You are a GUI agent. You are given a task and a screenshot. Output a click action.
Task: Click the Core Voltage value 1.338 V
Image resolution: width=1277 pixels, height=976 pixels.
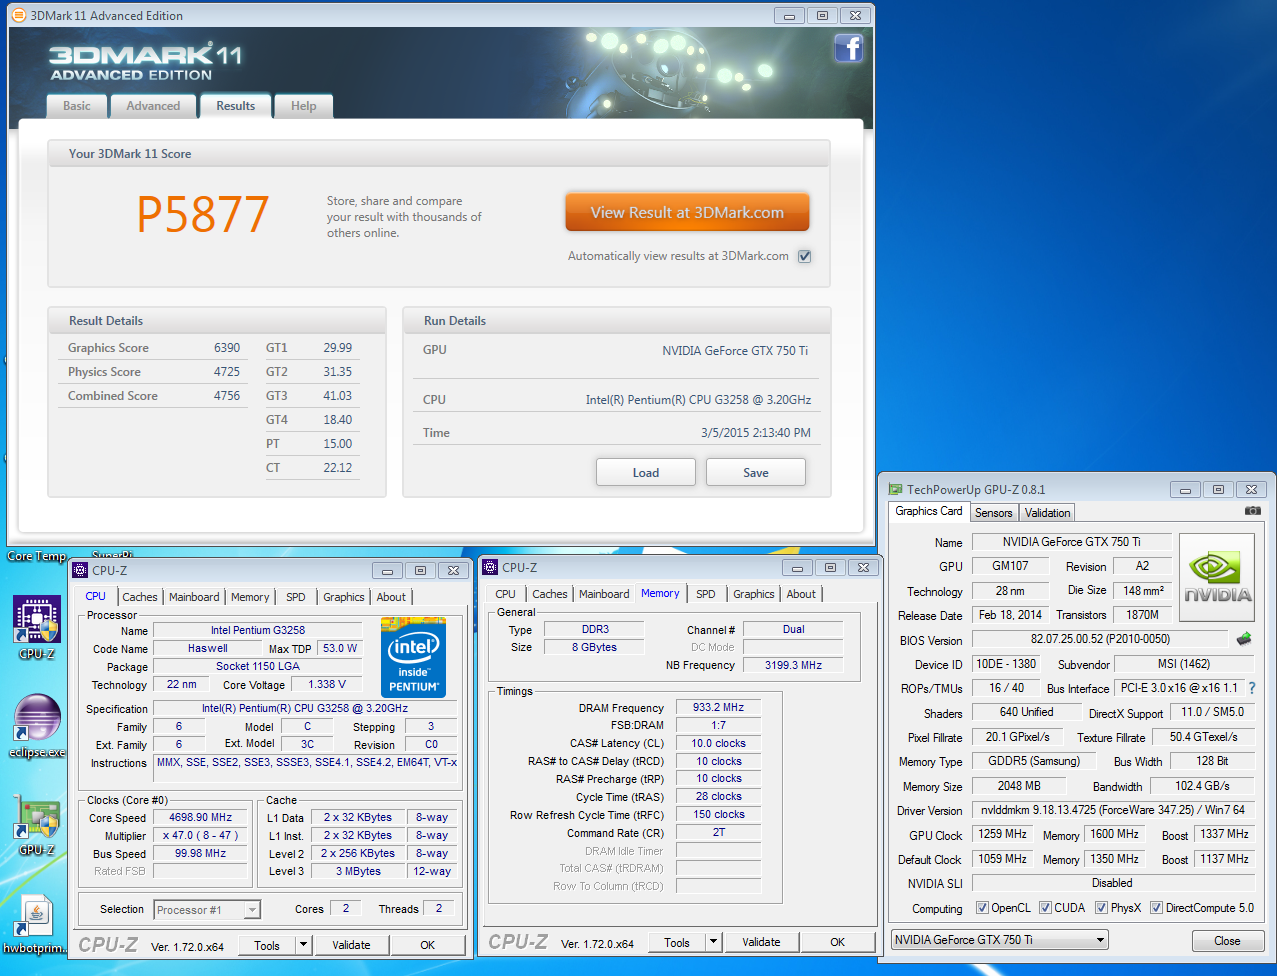click(x=327, y=684)
